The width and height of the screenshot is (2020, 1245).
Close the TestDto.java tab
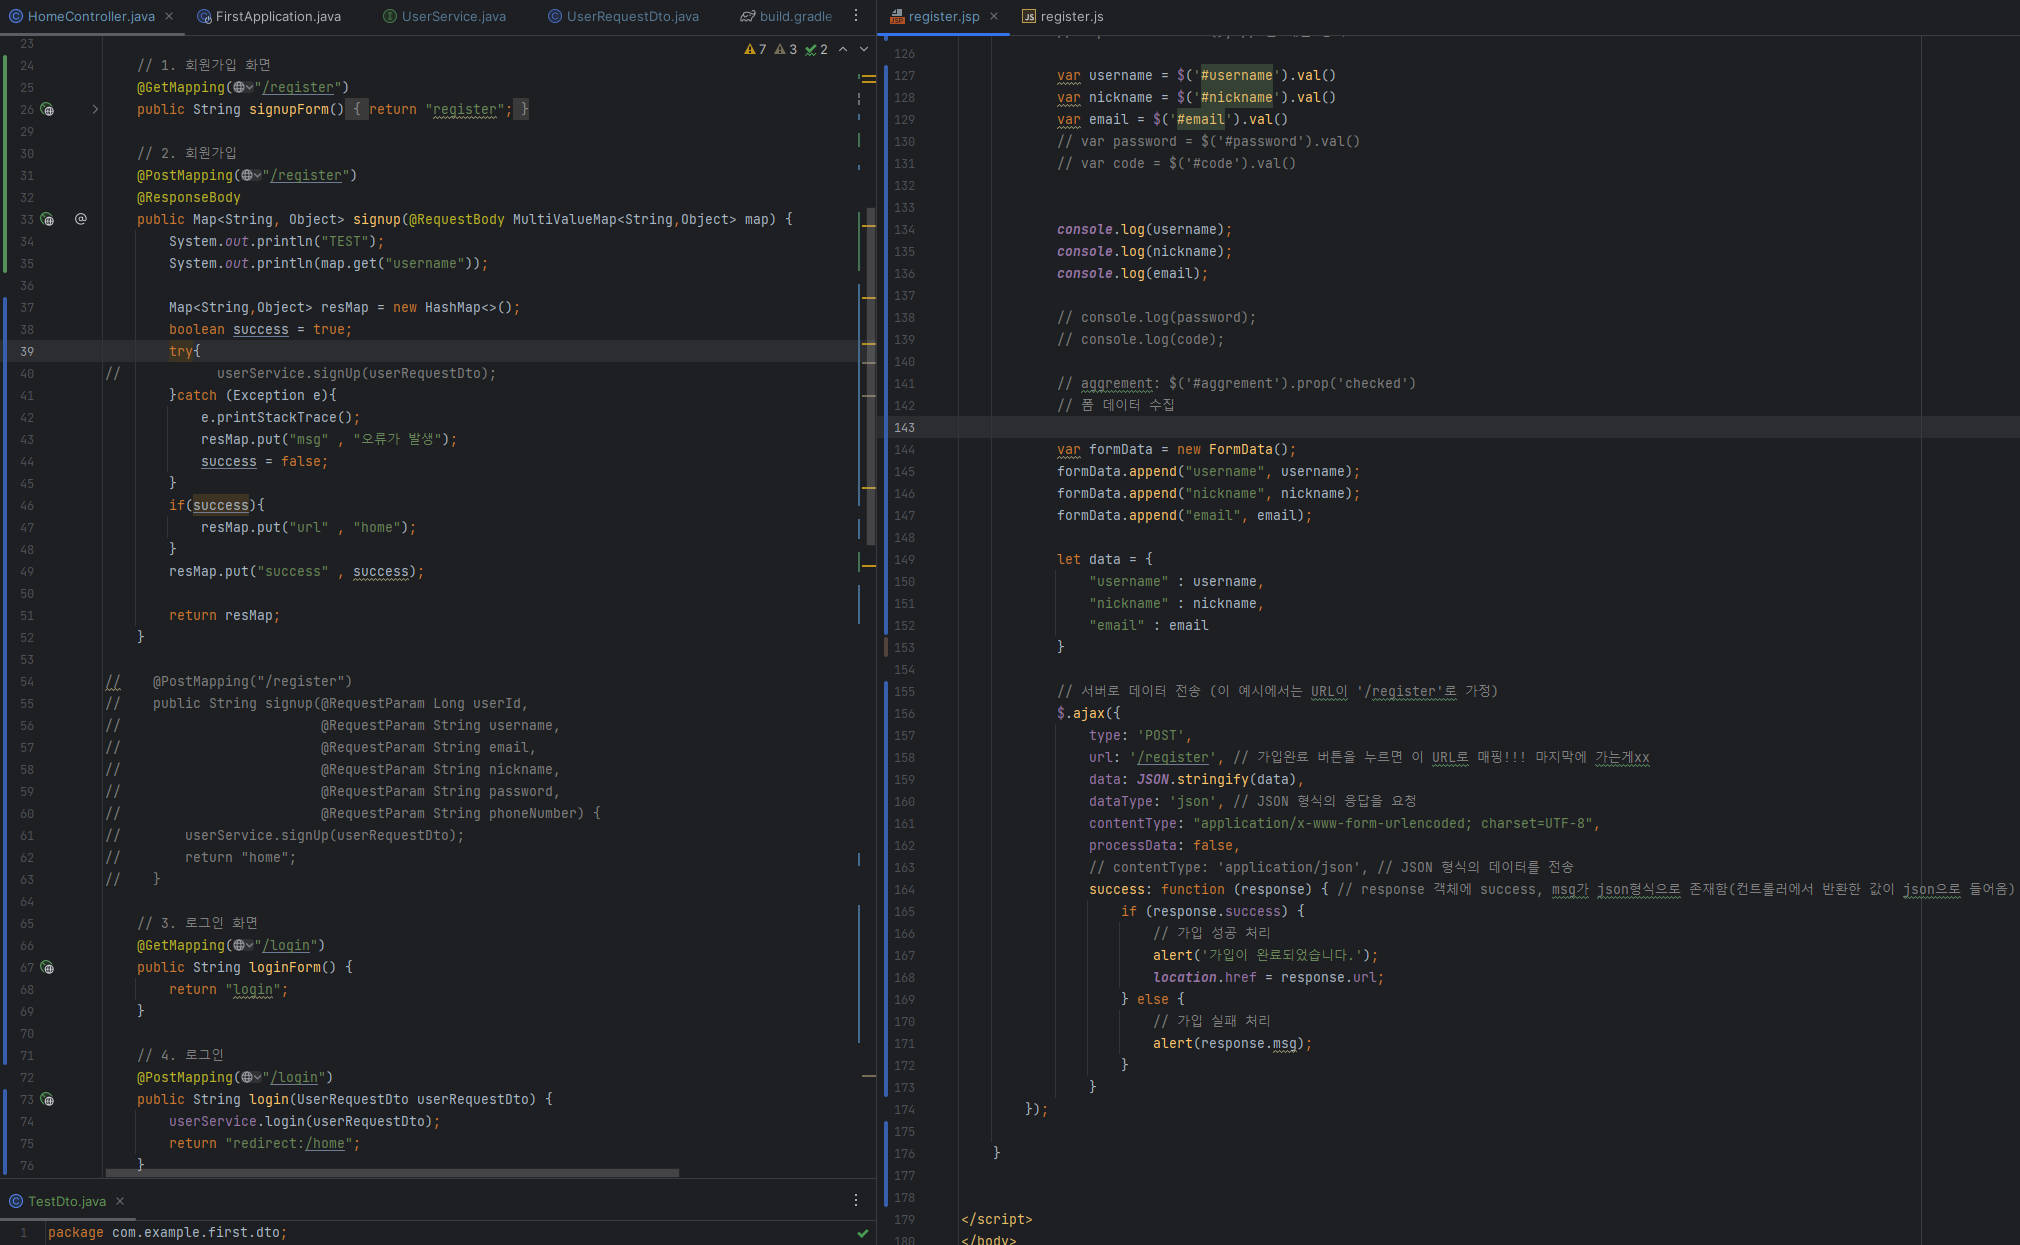coord(120,1201)
